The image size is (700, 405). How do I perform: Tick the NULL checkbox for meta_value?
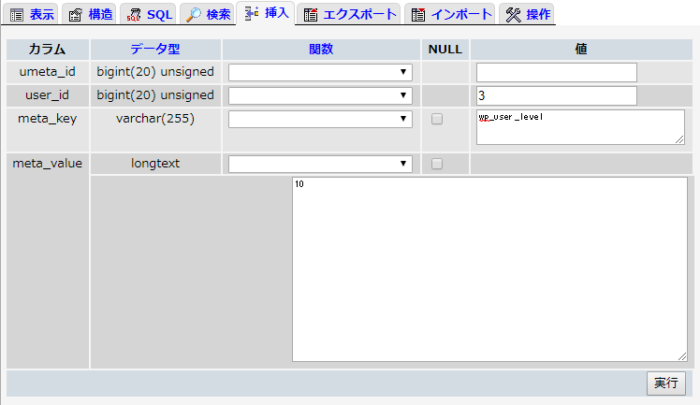pyautogui.click(x=437, y=164)
